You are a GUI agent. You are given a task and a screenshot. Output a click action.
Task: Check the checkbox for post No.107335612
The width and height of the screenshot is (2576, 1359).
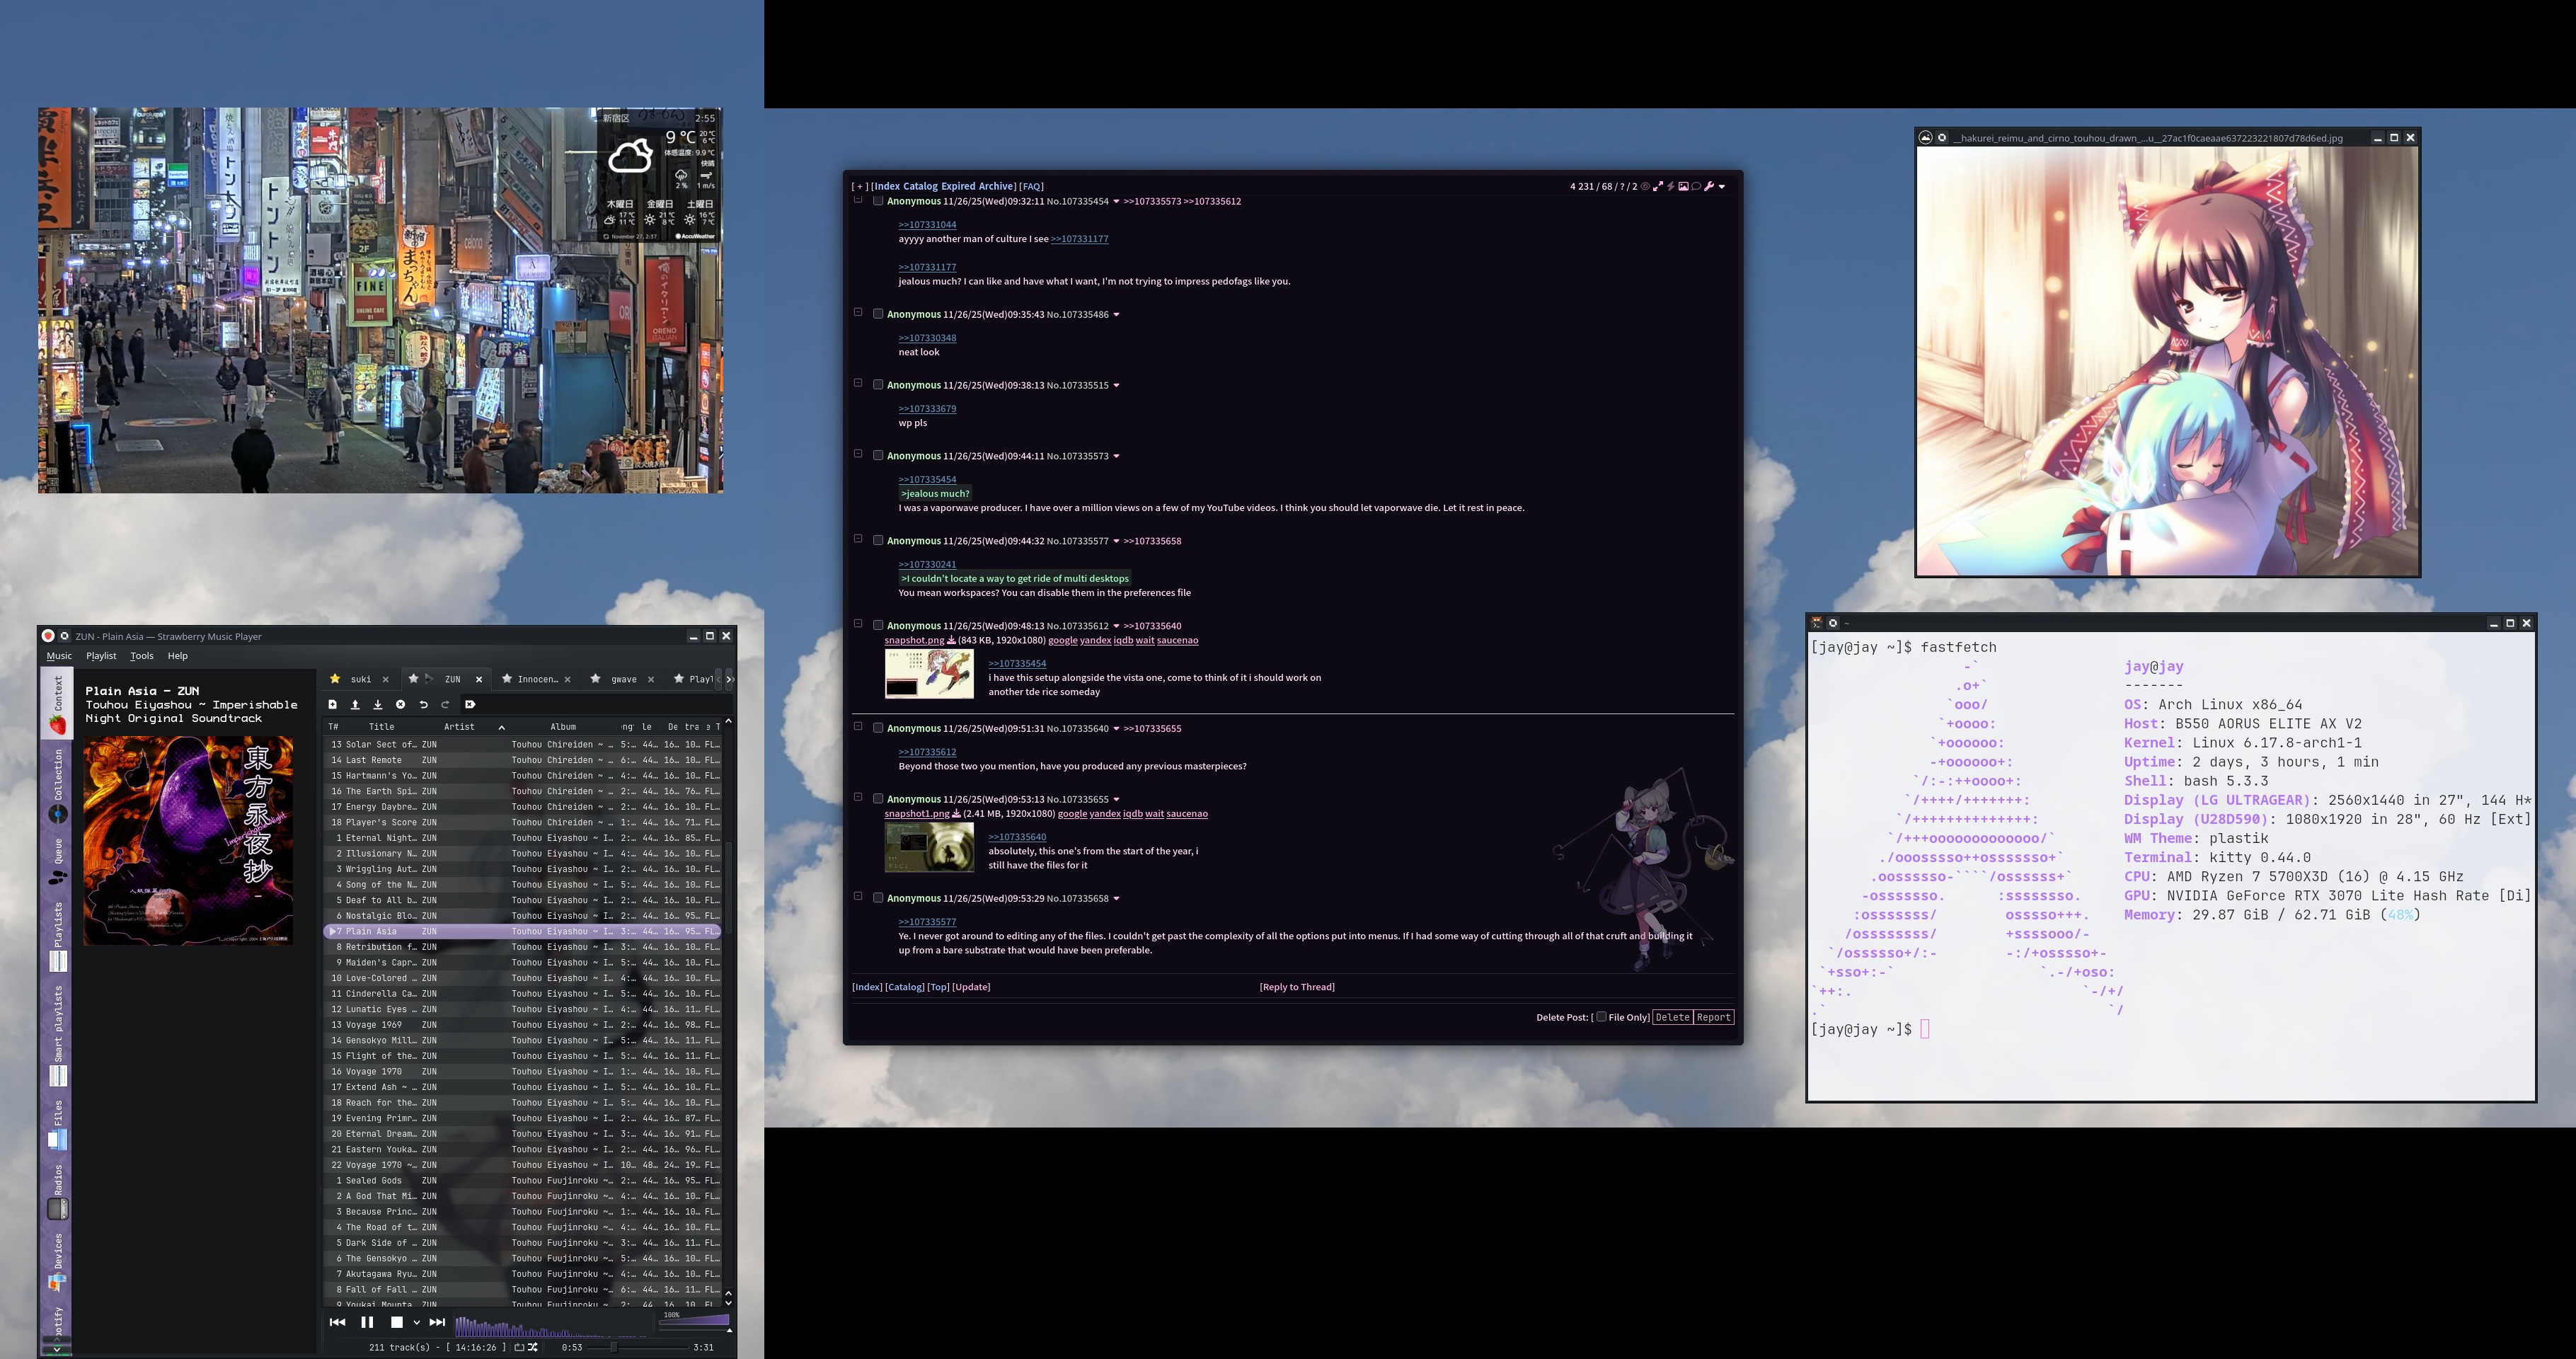(x=878, y=626)
